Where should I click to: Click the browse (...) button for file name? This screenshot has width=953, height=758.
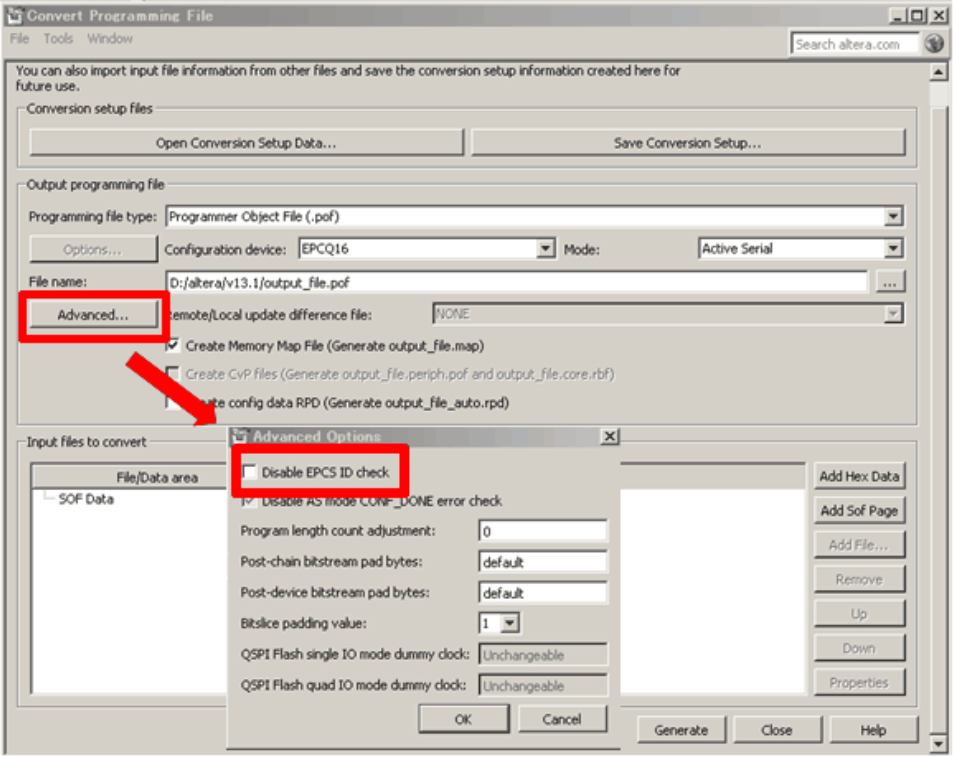889,283
